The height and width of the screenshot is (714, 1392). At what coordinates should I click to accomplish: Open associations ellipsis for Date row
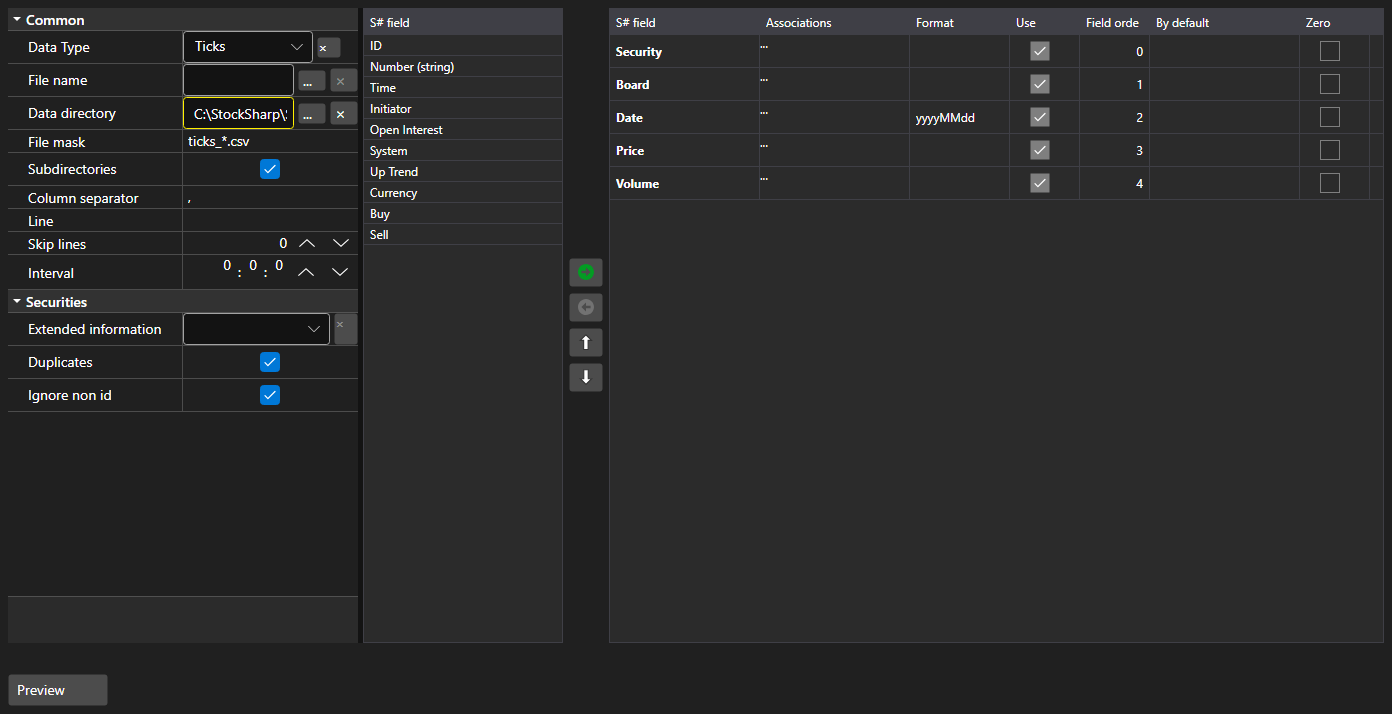[764, 111]
